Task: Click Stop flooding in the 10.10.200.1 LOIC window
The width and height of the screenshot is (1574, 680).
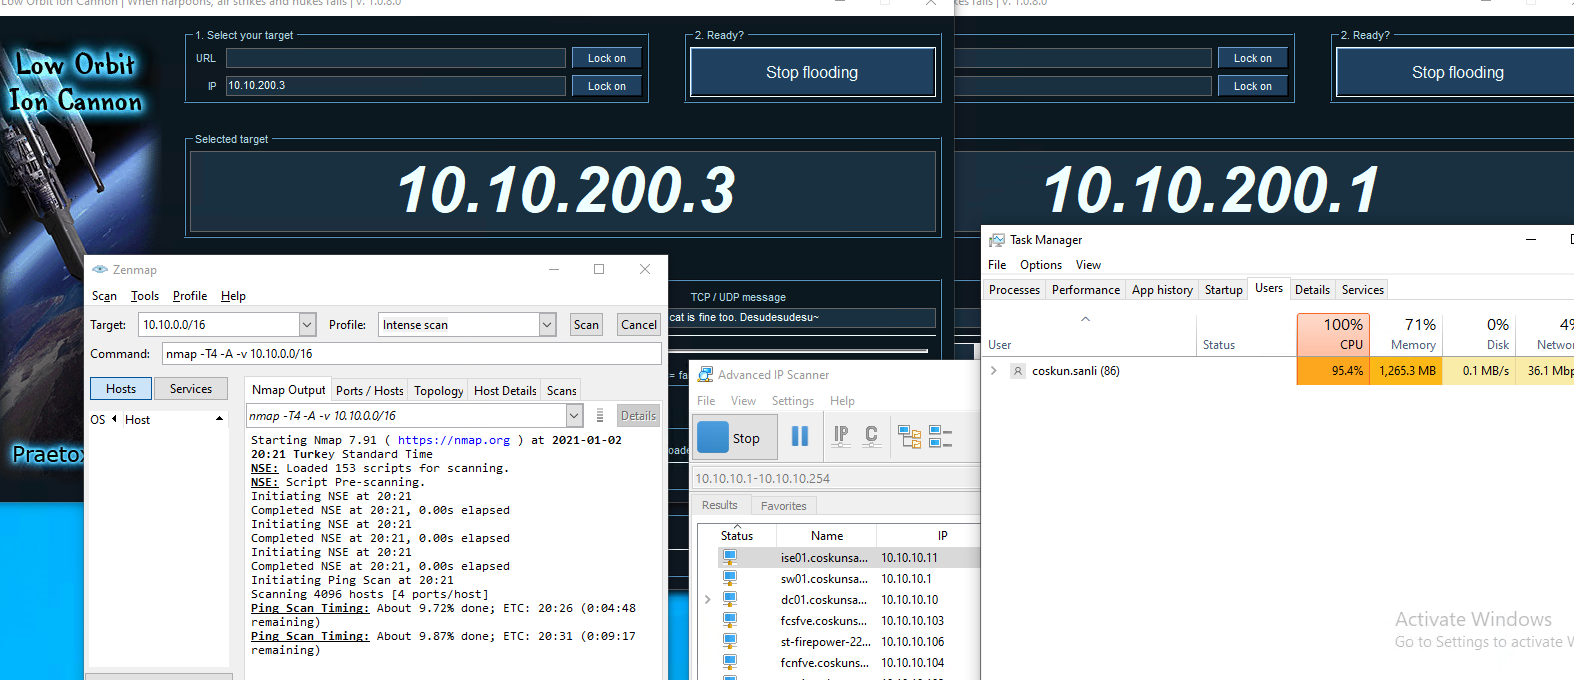Action: pyautogui.click(x=1456, y=72)
